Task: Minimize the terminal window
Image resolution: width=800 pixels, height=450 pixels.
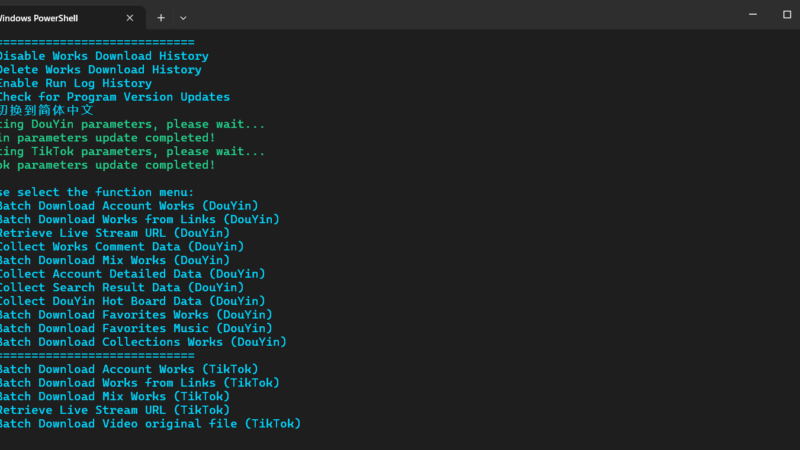Action: pos(753,14)
